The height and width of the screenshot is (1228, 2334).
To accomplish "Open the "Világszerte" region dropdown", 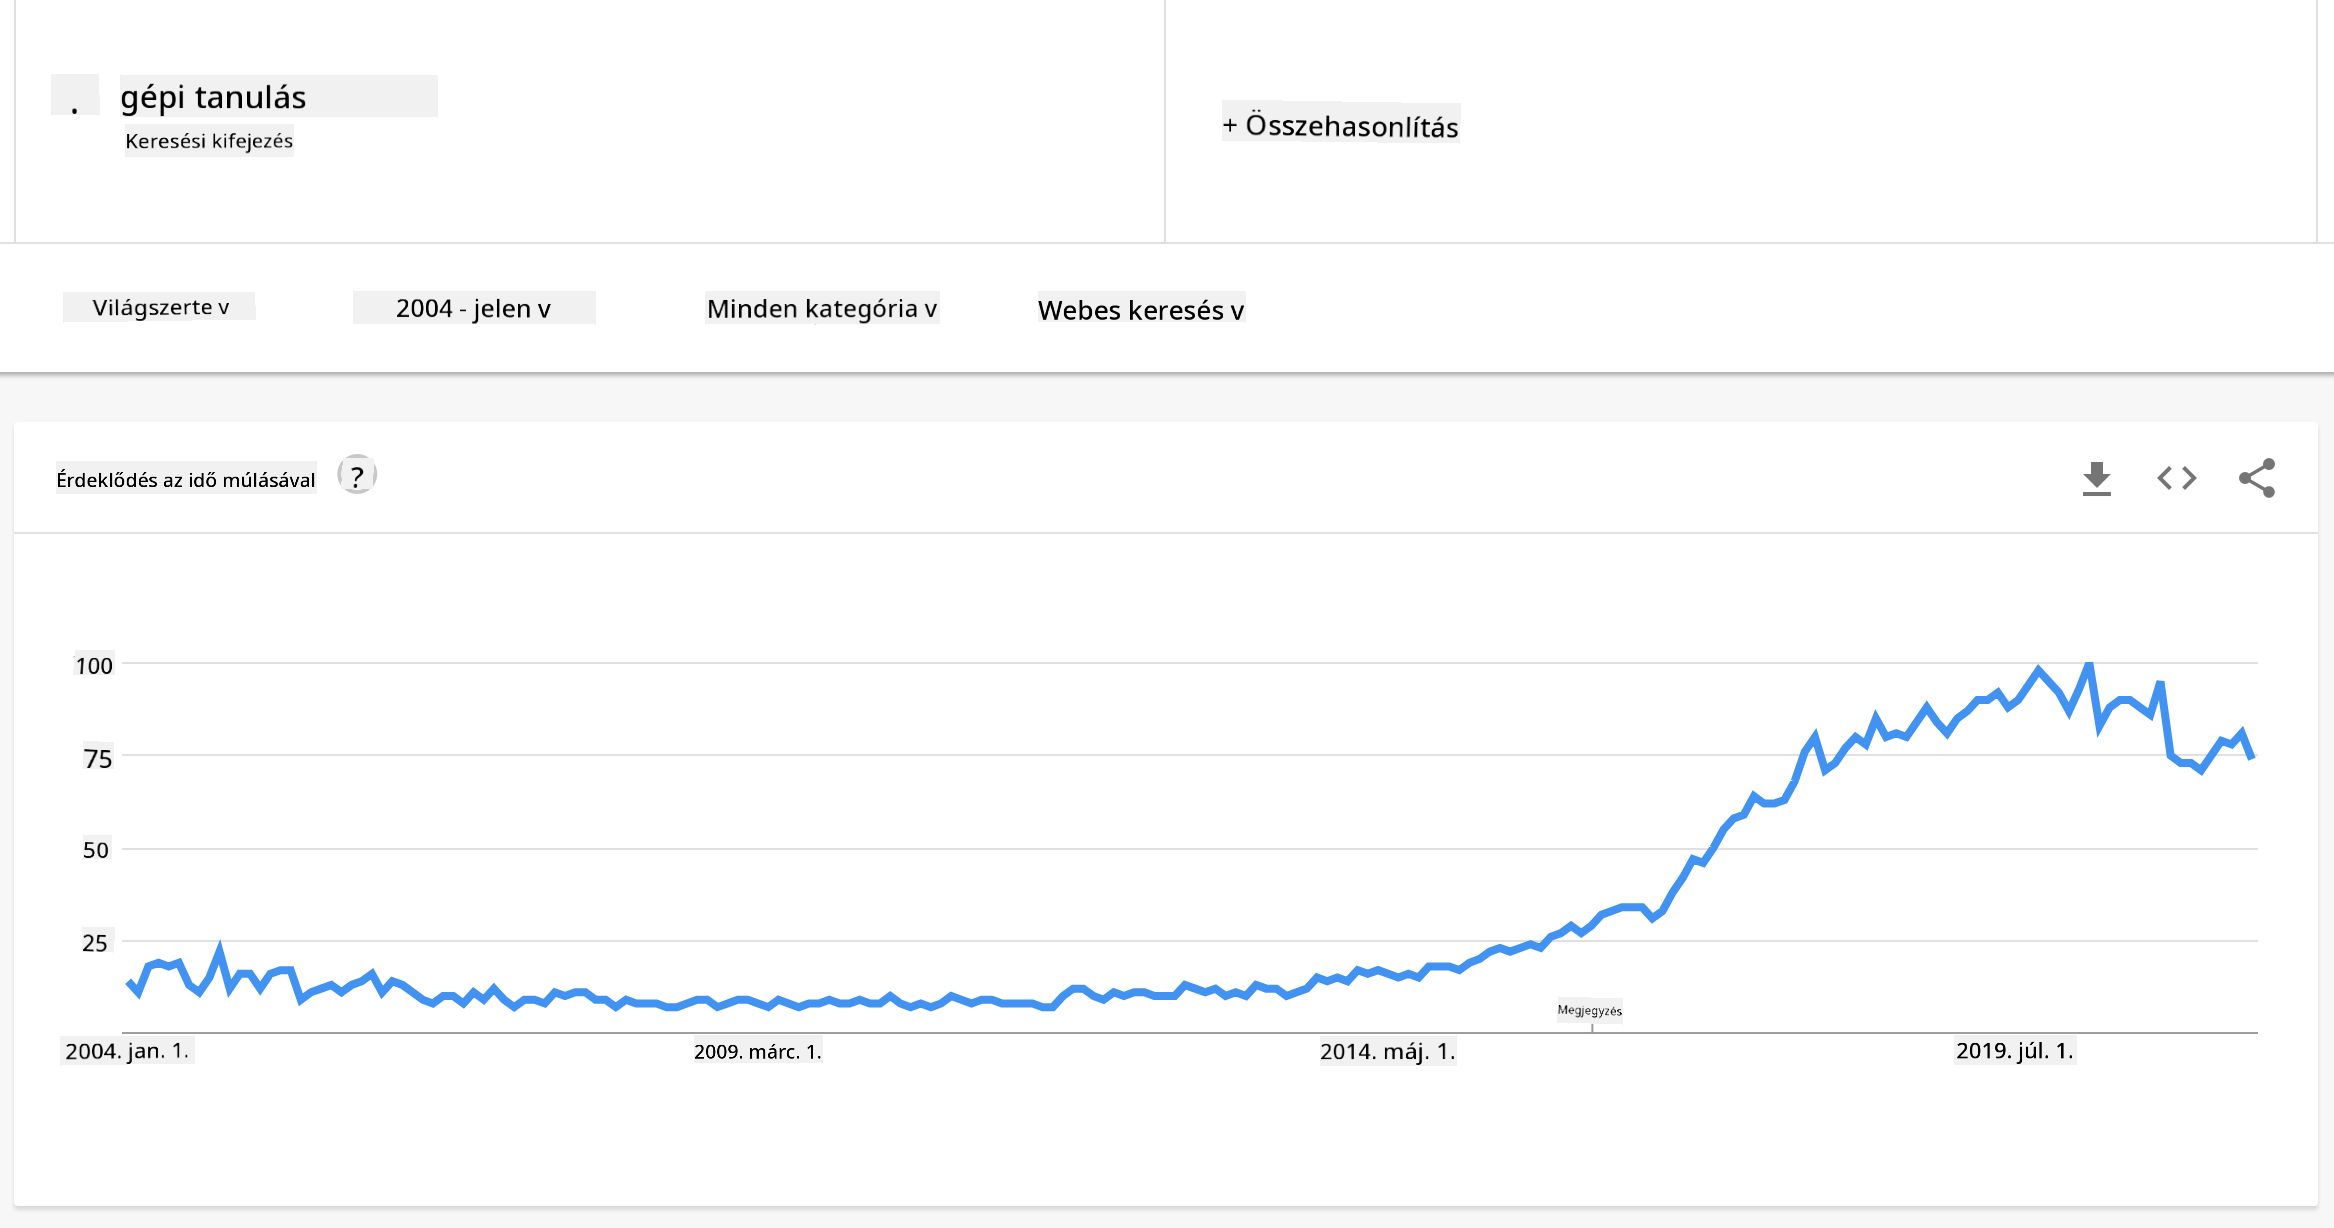I will [x=160, y=307].
